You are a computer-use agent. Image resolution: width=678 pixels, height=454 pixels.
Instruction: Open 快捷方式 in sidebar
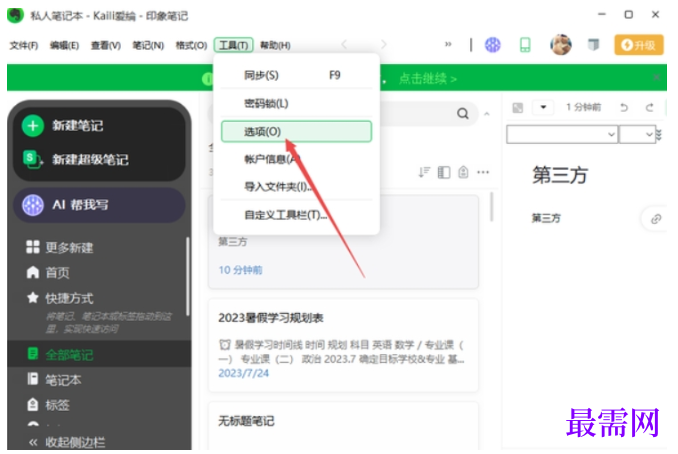[x=60, y=298]
